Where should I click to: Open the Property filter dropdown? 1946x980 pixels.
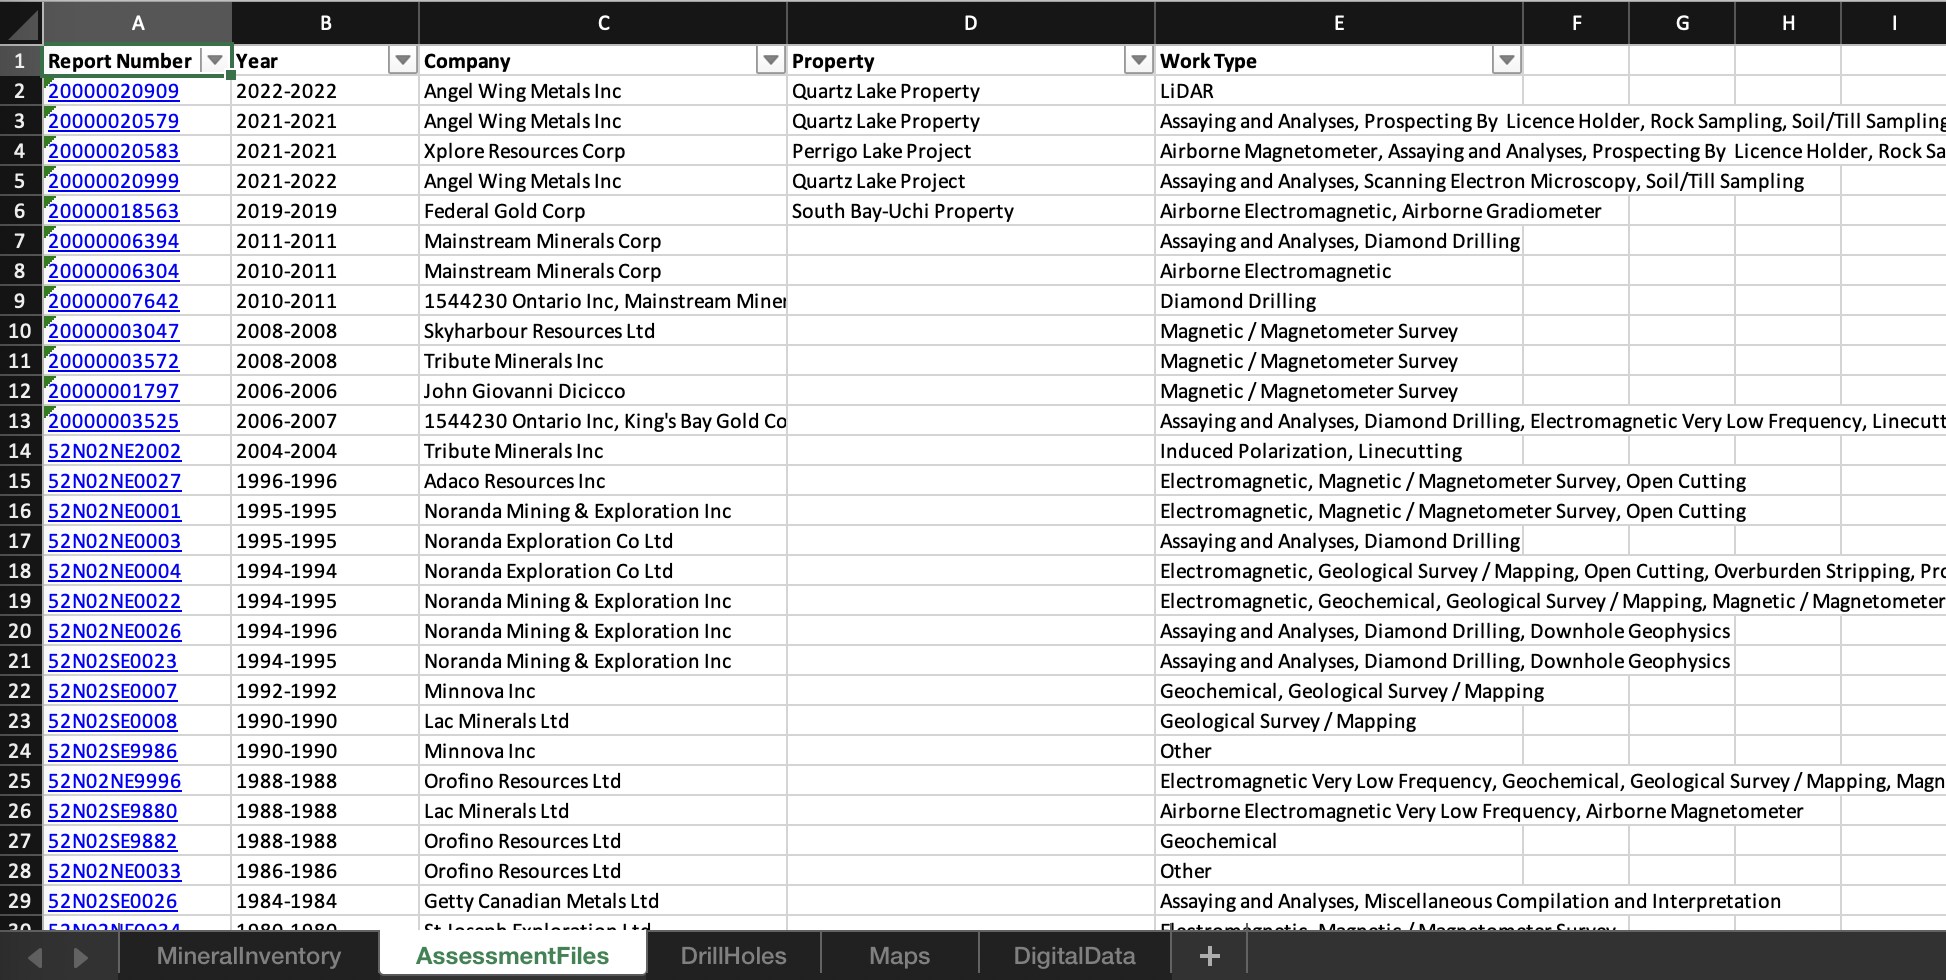(1138, 60)
